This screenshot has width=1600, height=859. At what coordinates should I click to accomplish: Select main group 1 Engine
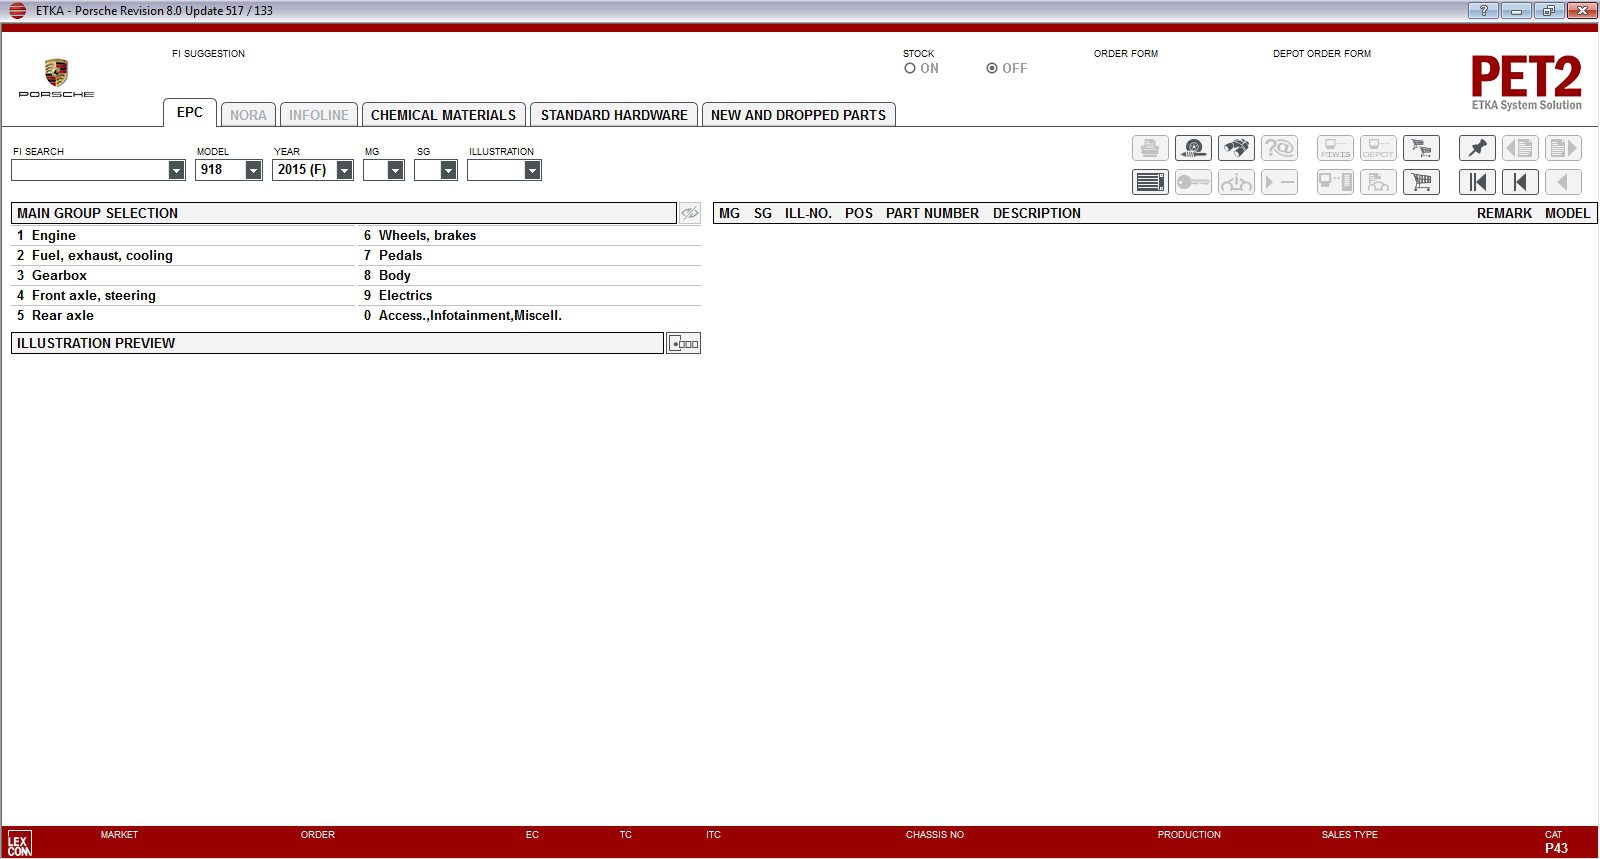183,236
